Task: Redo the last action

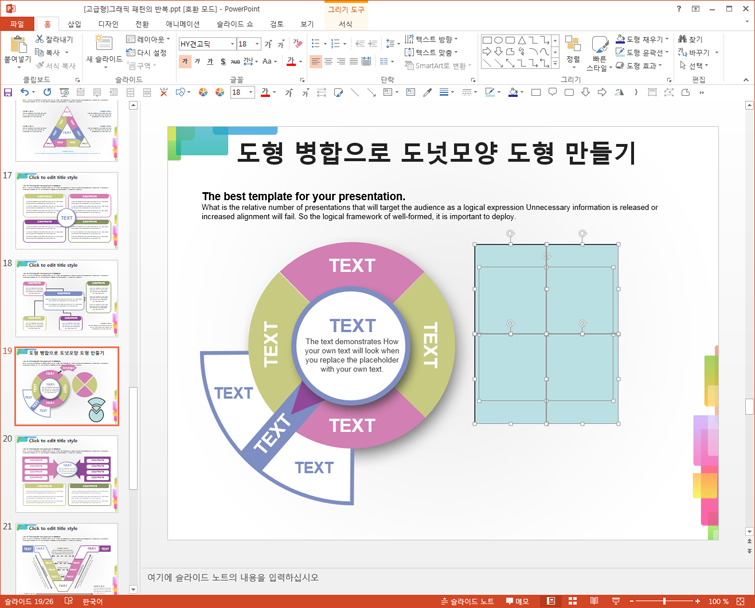Action: pos(47,92)
